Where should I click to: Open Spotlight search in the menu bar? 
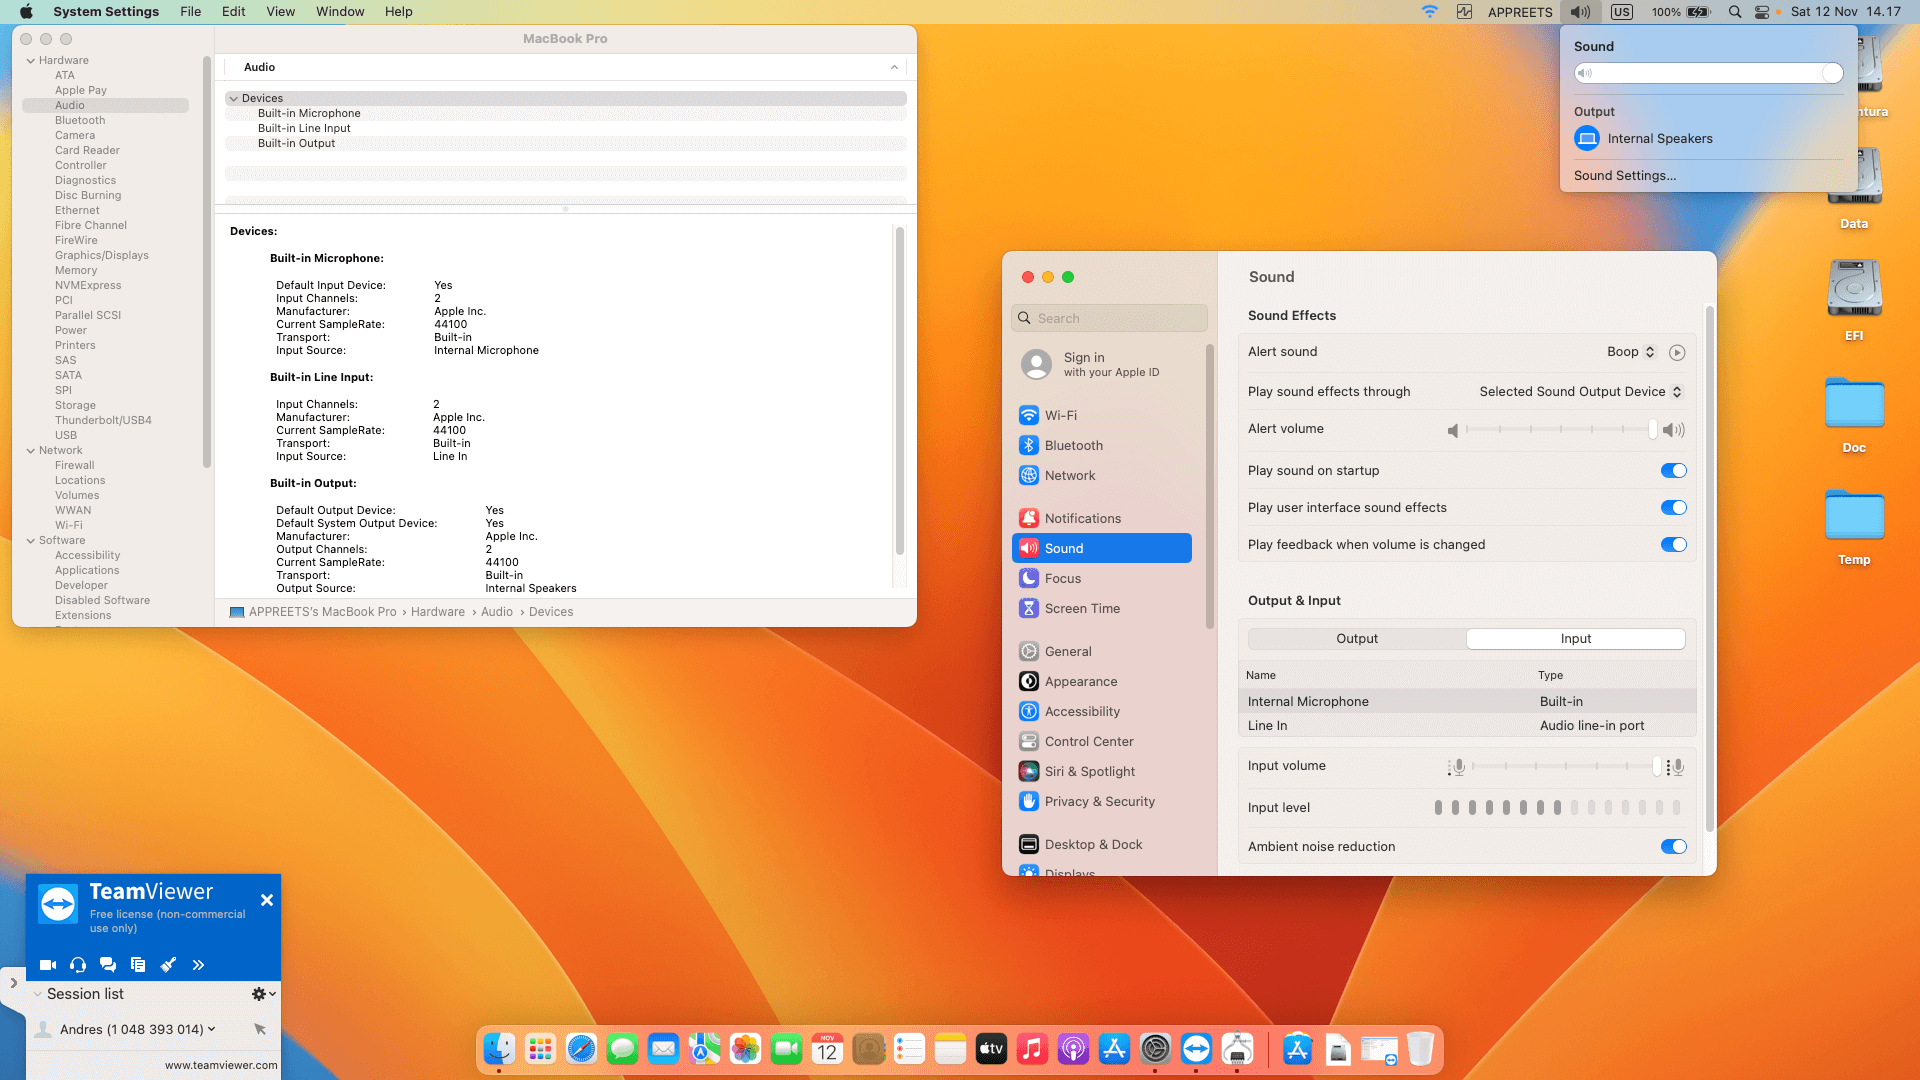[1735, 12]
